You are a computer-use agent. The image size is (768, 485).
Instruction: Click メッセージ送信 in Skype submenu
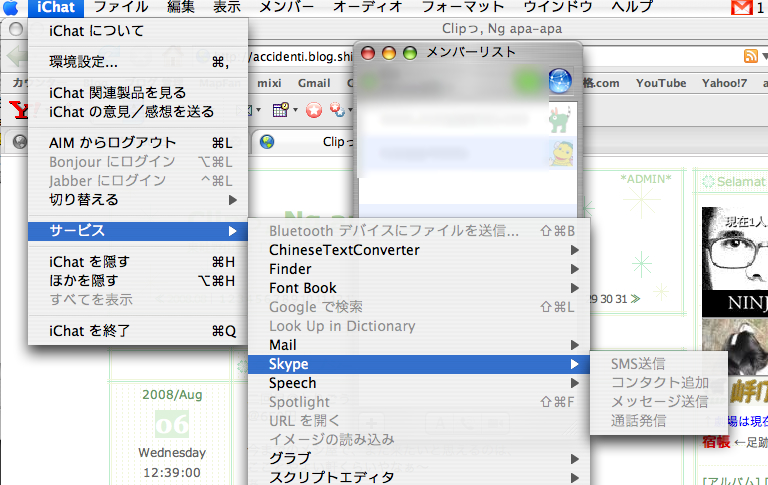[x=659, y=402]
